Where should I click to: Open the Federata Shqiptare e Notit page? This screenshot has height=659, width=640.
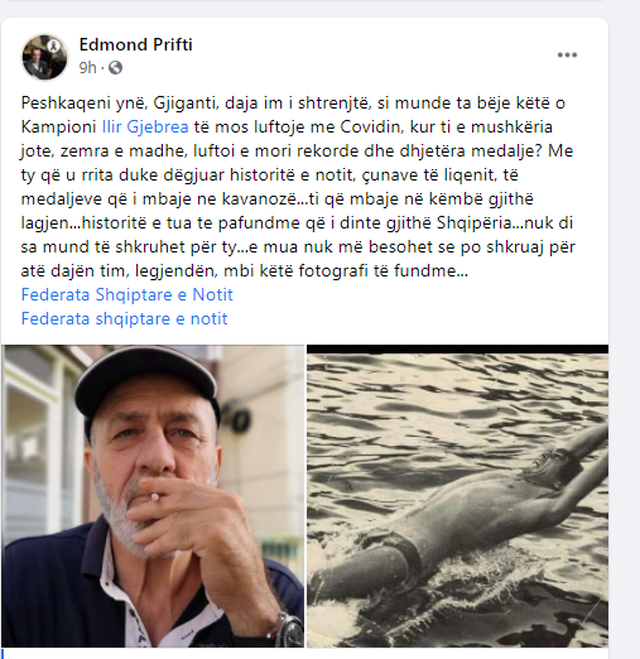coord(127,295)
